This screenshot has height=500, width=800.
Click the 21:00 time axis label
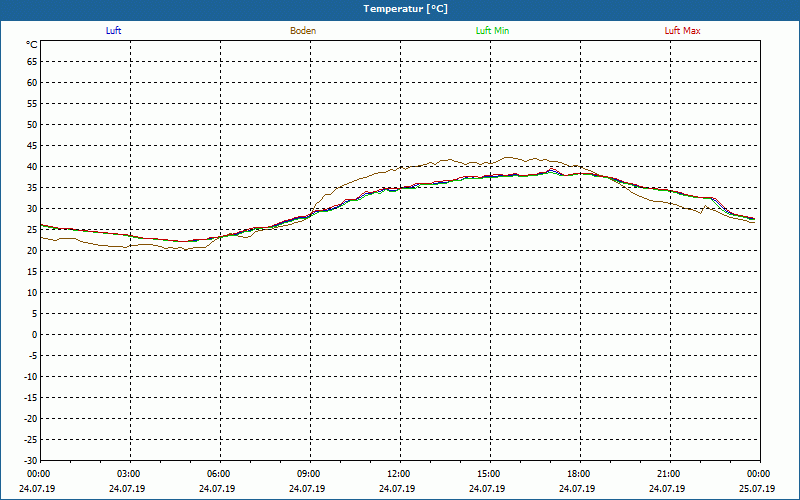click(668, 474)
